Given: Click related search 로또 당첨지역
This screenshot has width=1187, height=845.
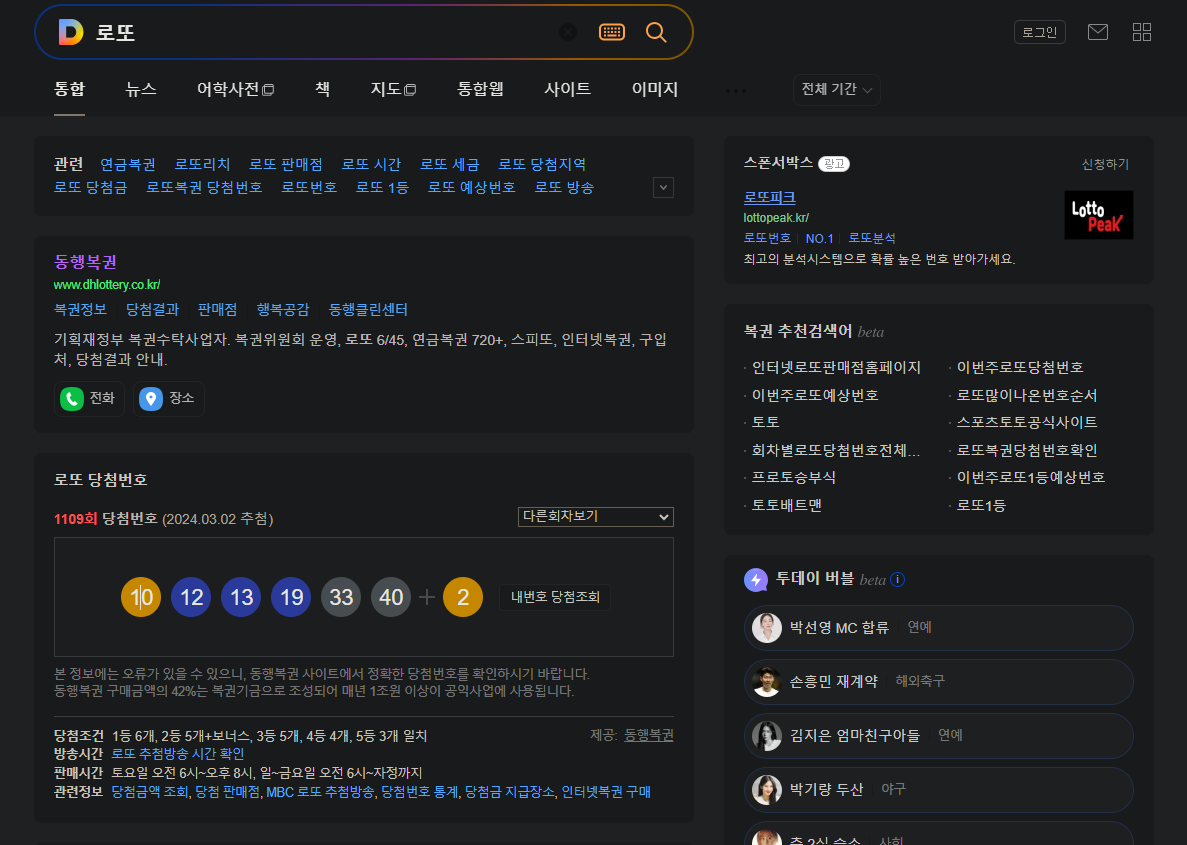Looking at the screenshot, I should click(542, 164).
